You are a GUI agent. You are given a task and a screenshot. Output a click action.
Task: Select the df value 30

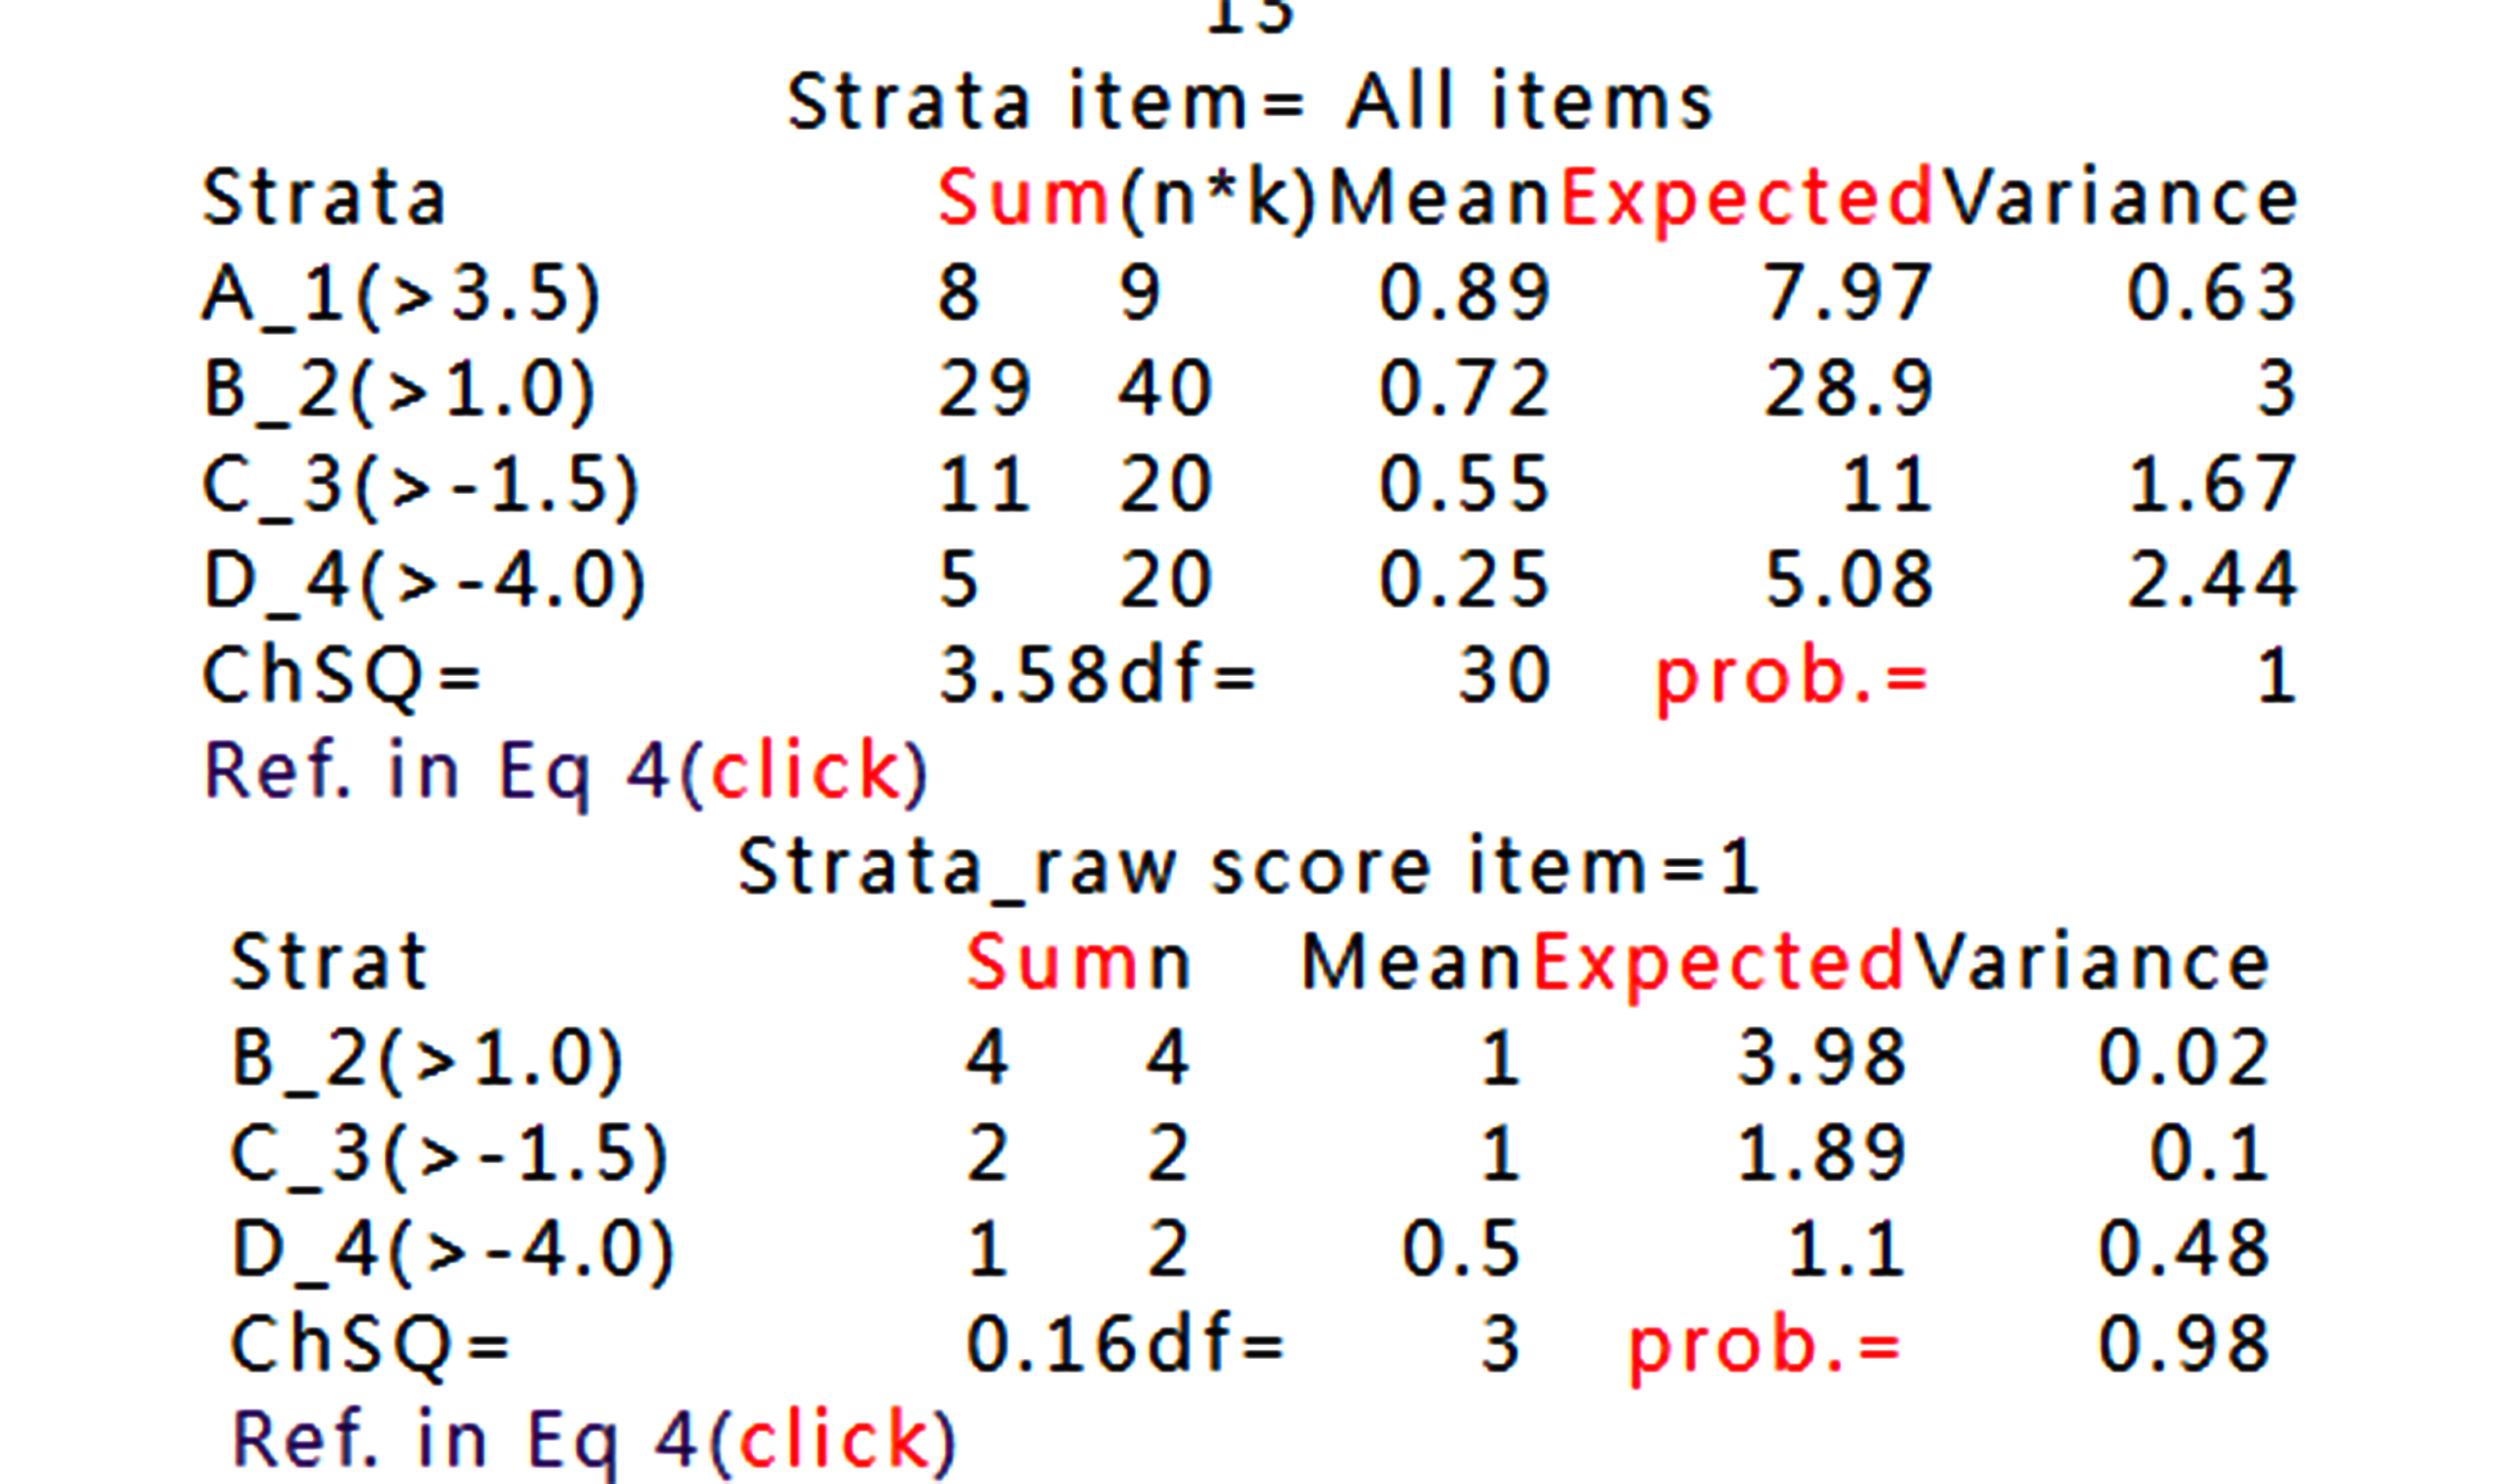1504,676
